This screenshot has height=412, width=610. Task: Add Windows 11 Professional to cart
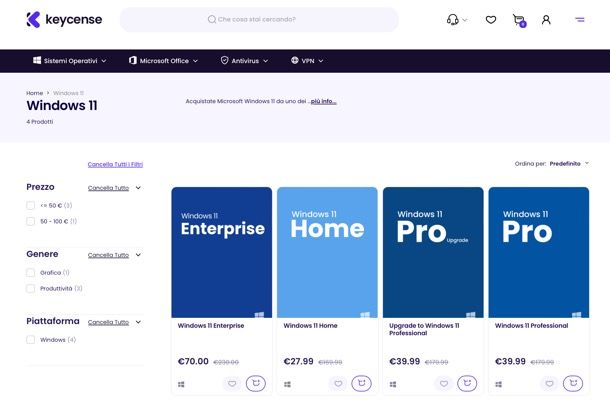[573, 383]
